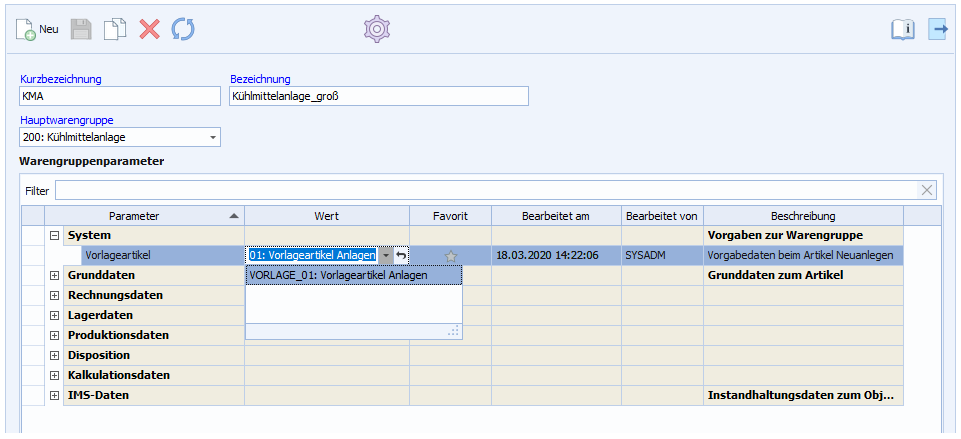Toggle the favorite star for Vorlageartikel
This screenshot has width=961, height=439.
pos(450,256)
